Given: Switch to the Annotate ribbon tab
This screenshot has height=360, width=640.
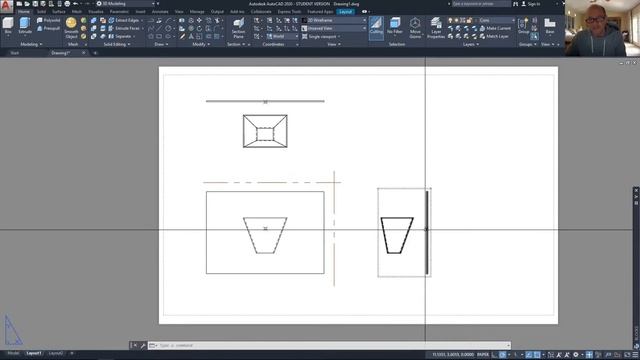Looking at the screenshot, I should pos(160,11).
